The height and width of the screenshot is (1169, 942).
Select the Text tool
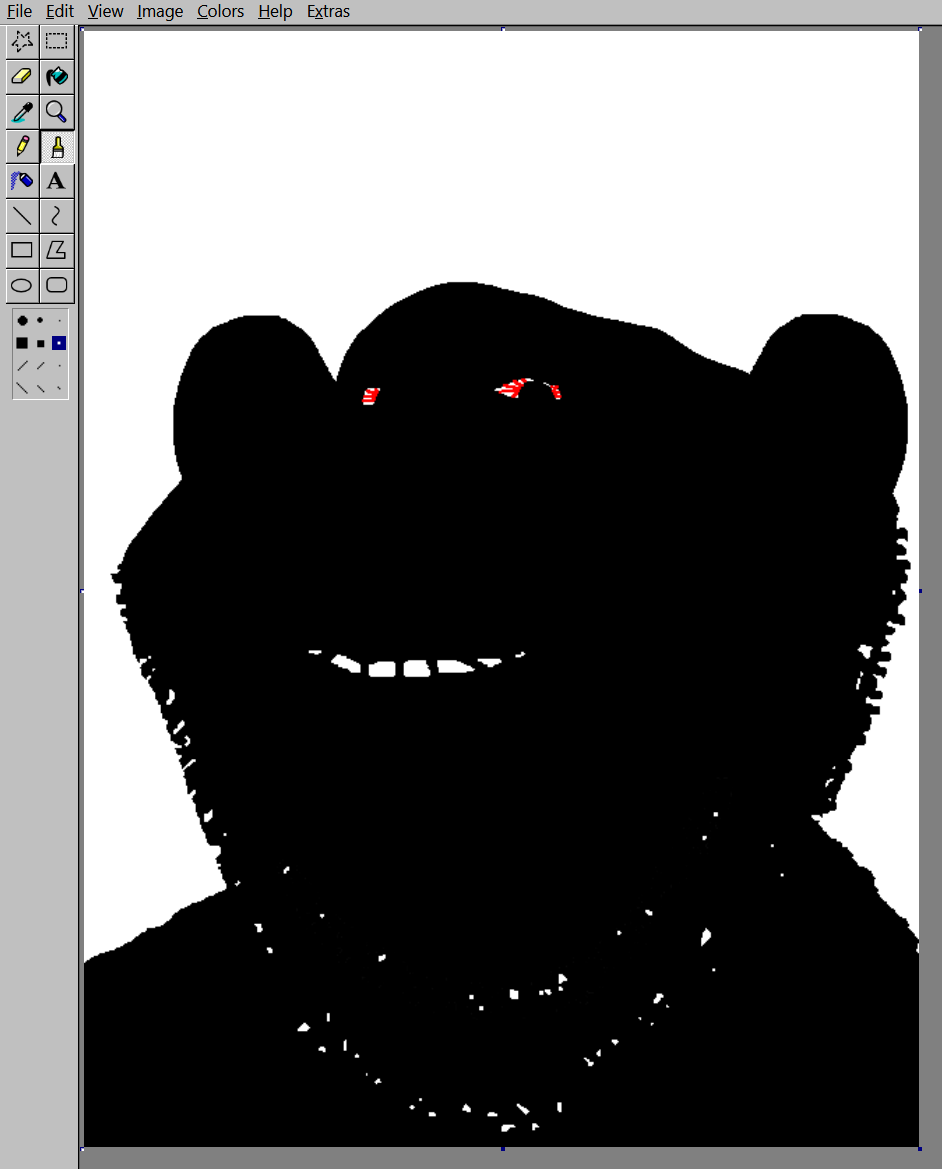pyautogui.click(x=57, y=181)
